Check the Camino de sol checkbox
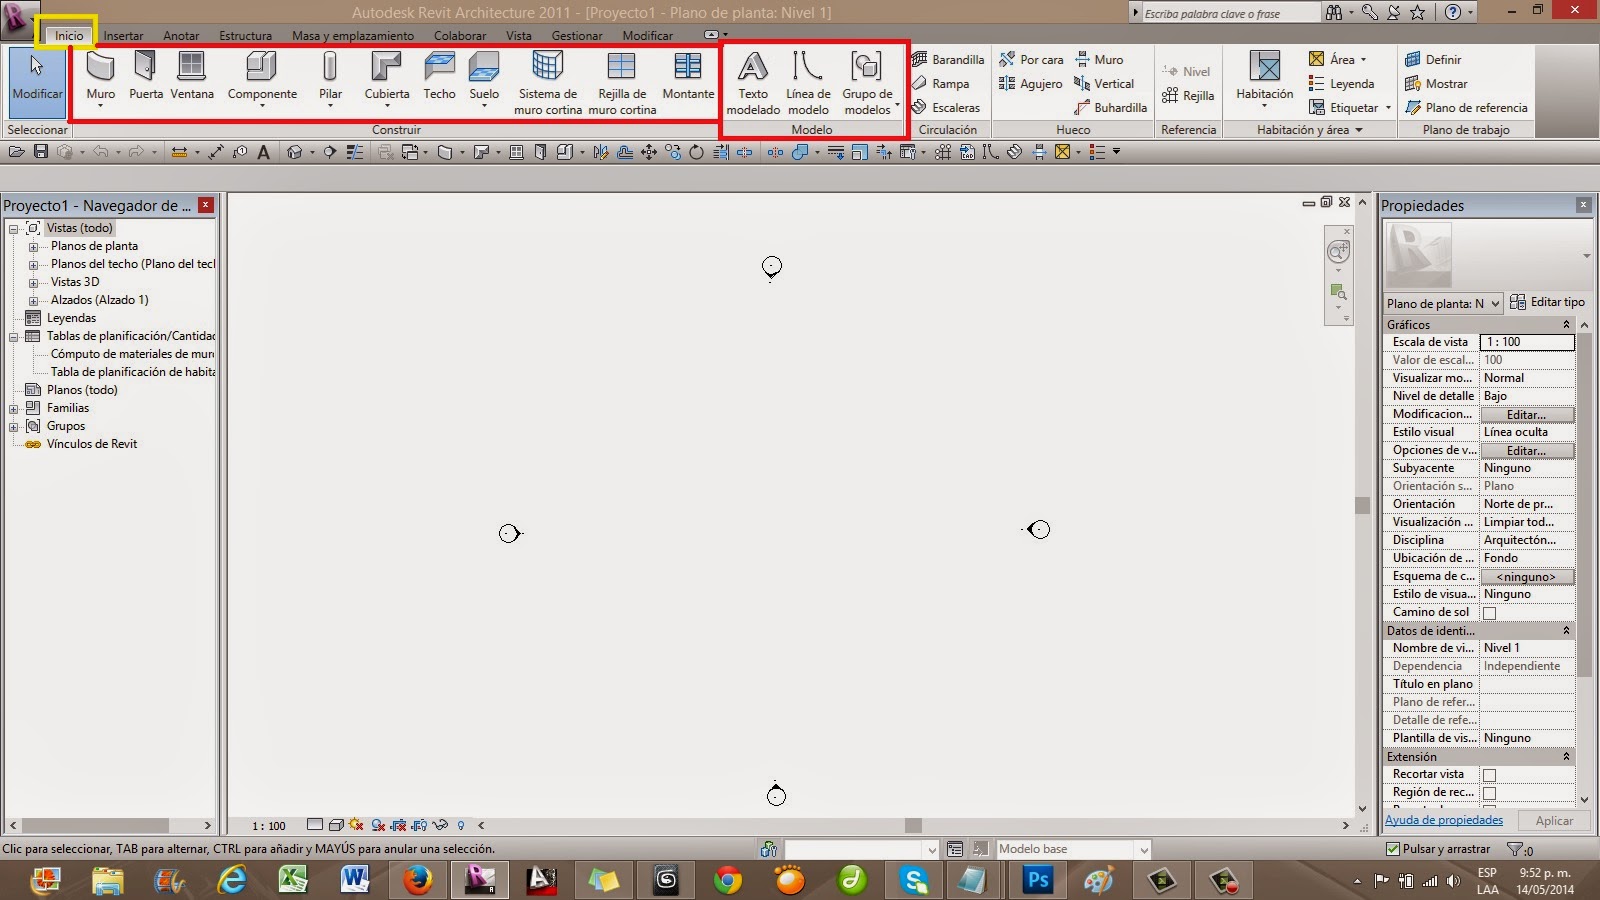The image size is (1600, 900). pos(1489,612)
